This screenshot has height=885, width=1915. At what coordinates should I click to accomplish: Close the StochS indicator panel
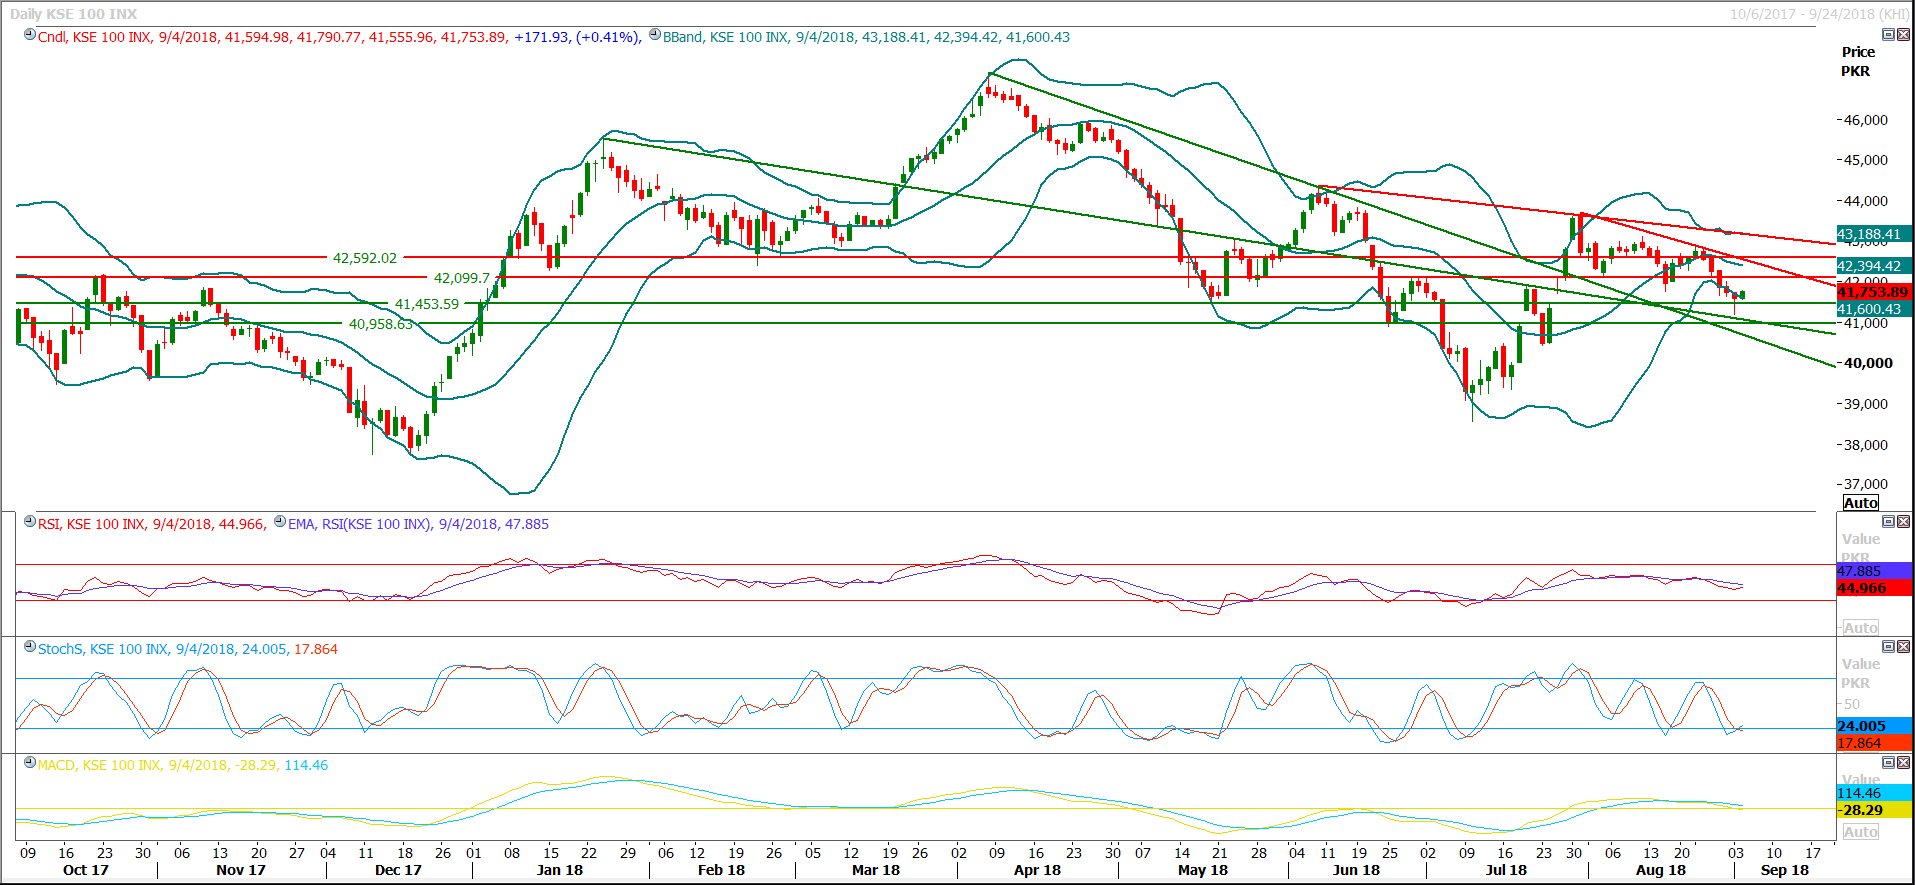(1903, 646)
